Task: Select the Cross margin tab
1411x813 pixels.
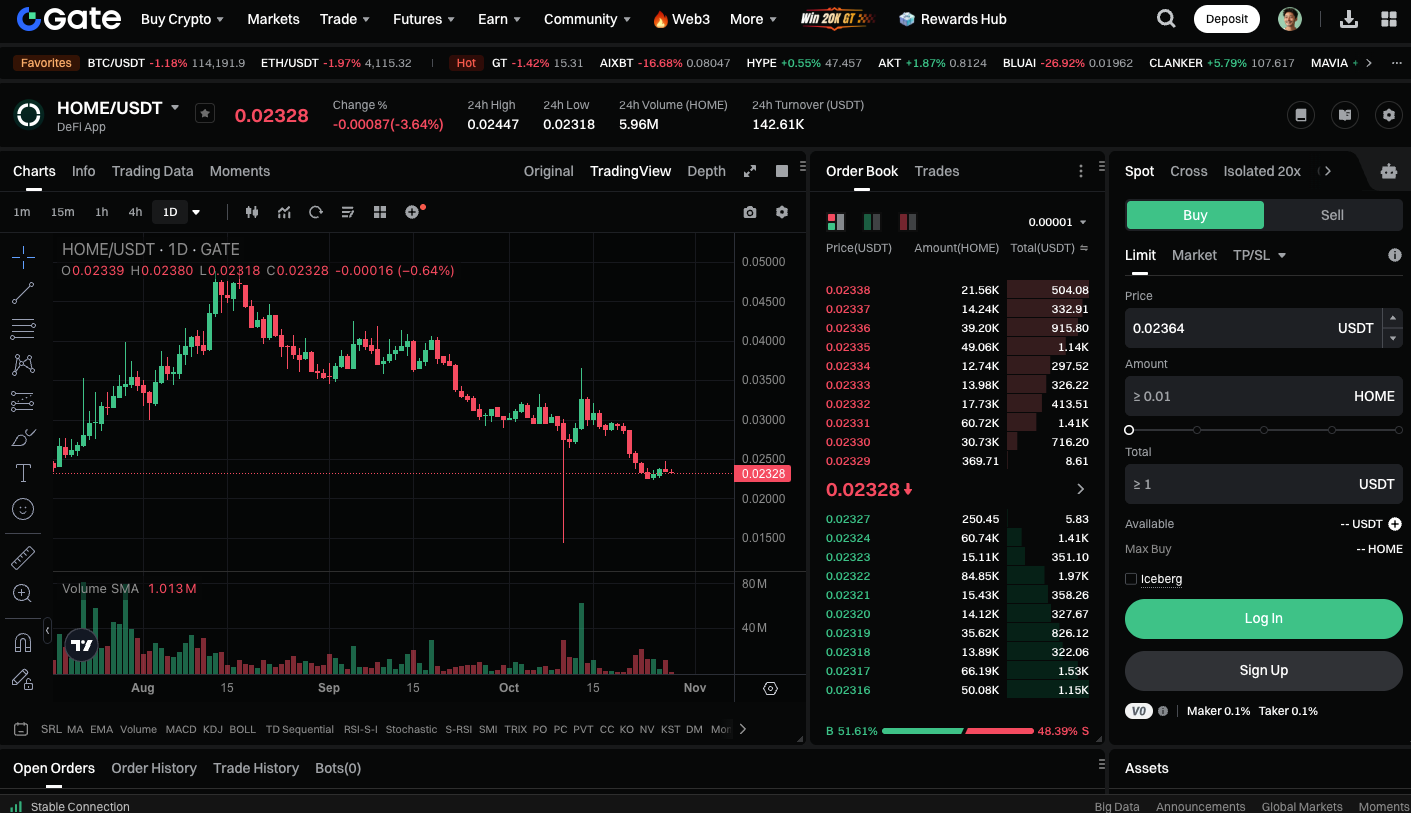Action: point(1189,171)
